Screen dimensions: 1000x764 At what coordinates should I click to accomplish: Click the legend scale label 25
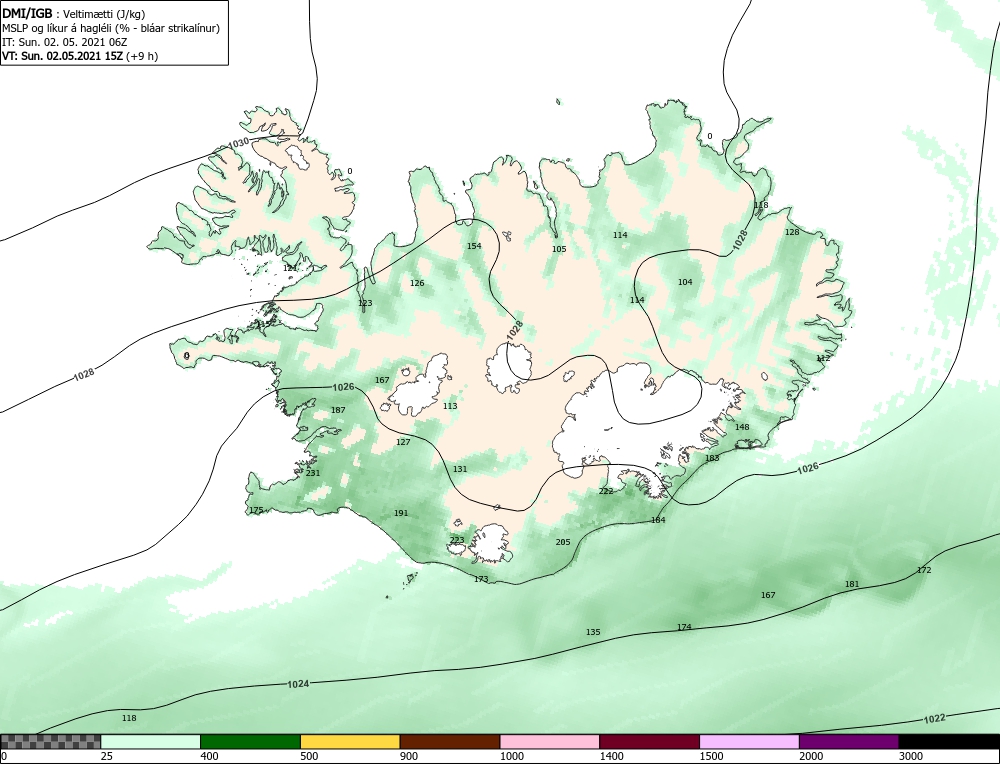tap(106, 756)
